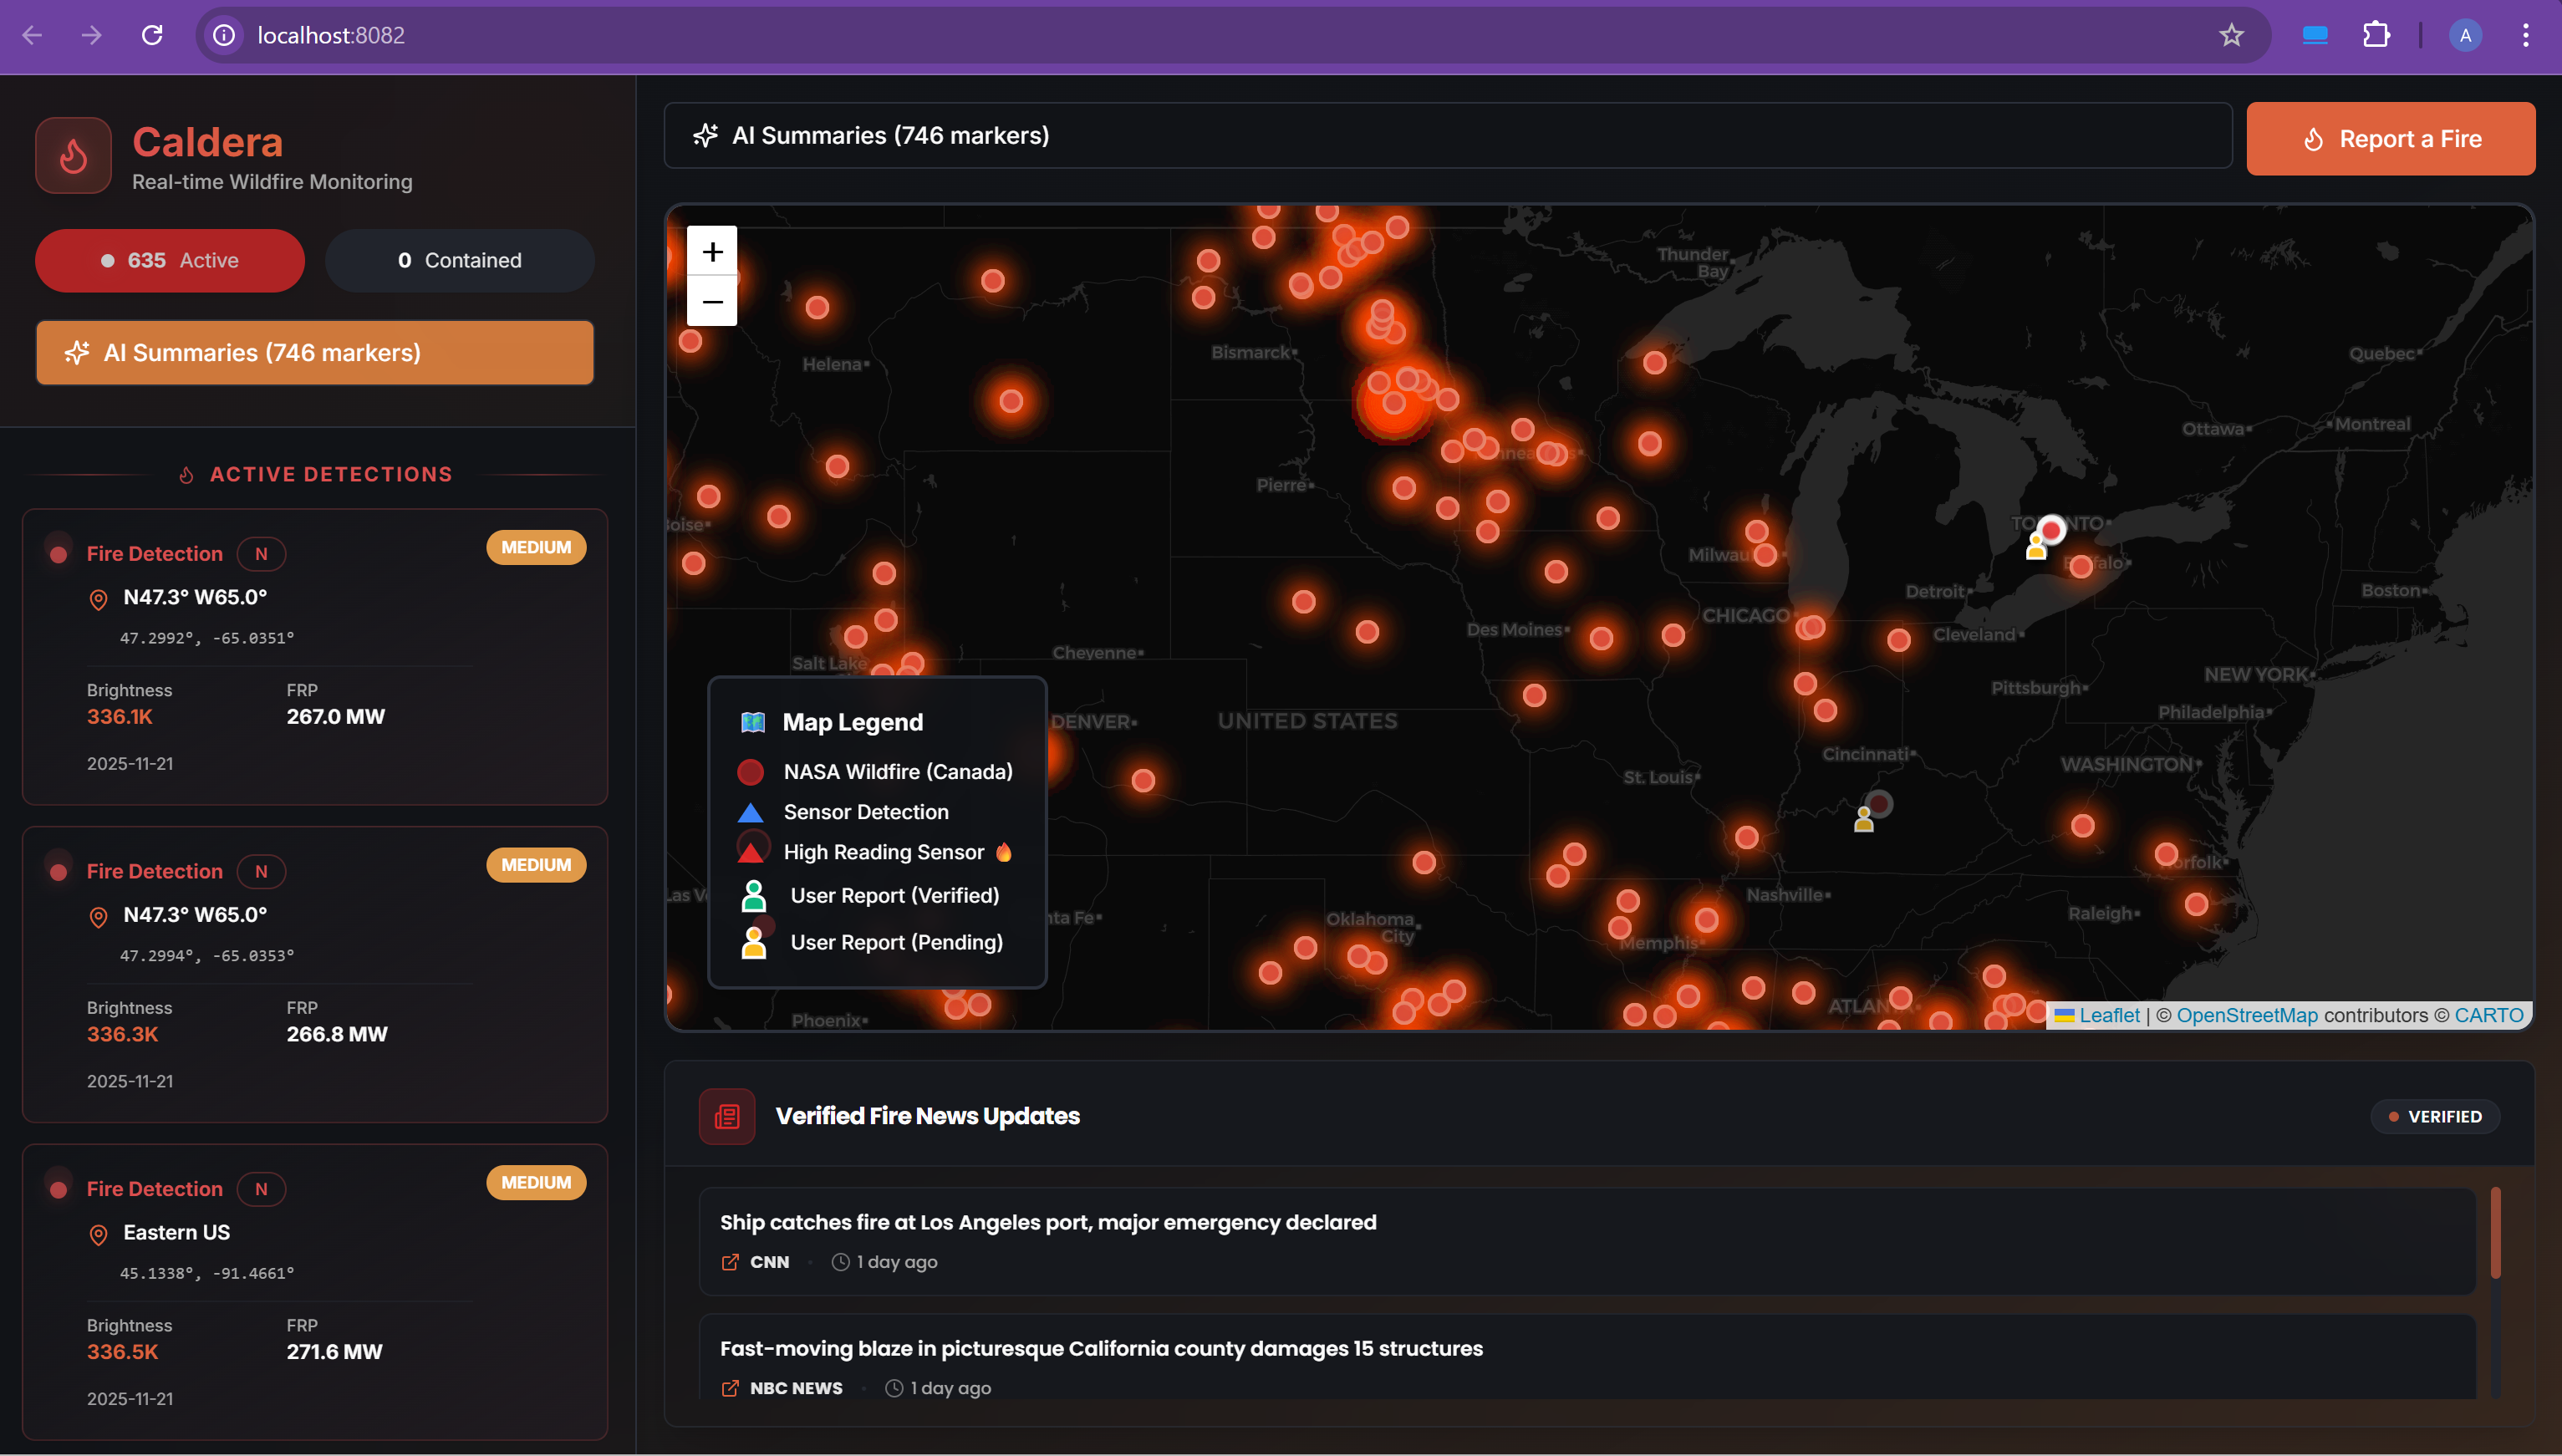Toggle the 635 Active filter pill
Image resolution: width=2562 pixels, height=1456 pixels.
pos(170,260)
